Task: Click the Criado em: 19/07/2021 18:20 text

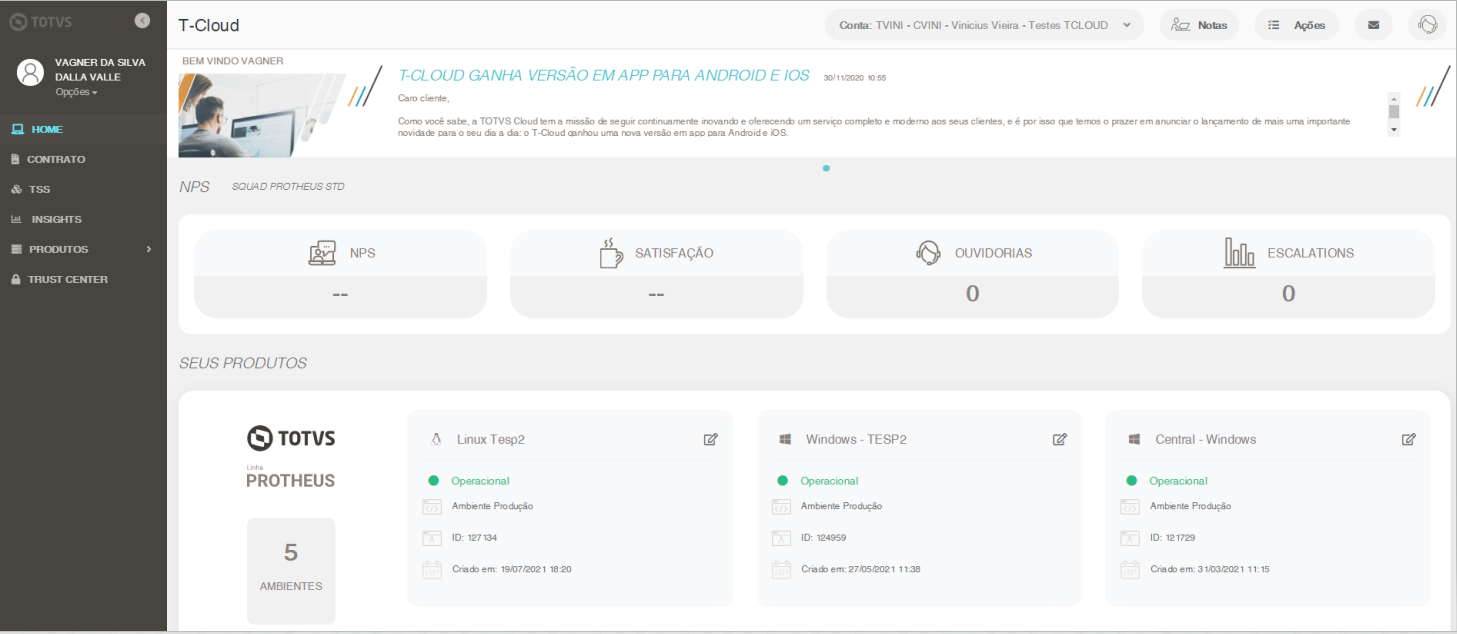Action: click(x=511, y=569)
